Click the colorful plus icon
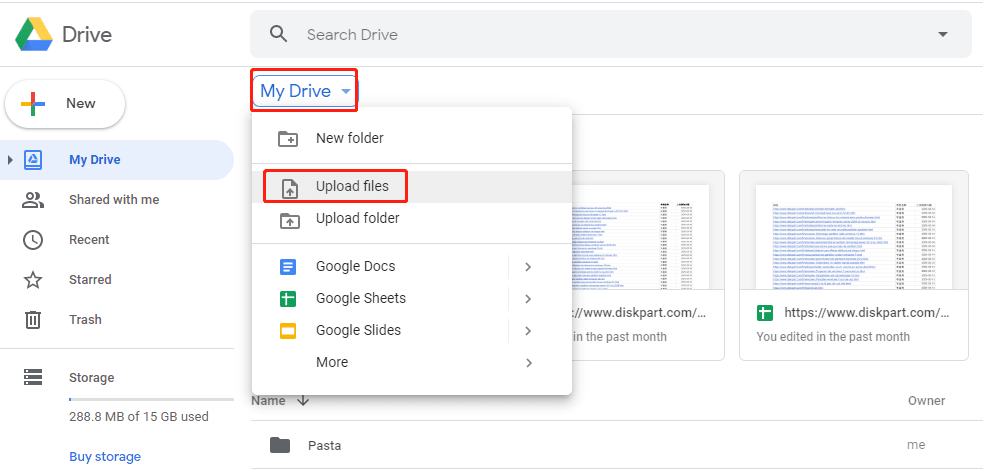This screenshot has width=983, height=474. pyautogui.click(x=33, y=104)
